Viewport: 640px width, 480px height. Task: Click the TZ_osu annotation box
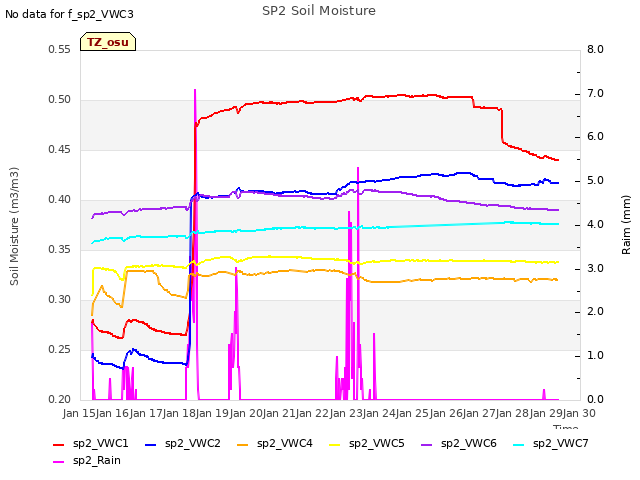pyautogui.click(x=108, y=42)
